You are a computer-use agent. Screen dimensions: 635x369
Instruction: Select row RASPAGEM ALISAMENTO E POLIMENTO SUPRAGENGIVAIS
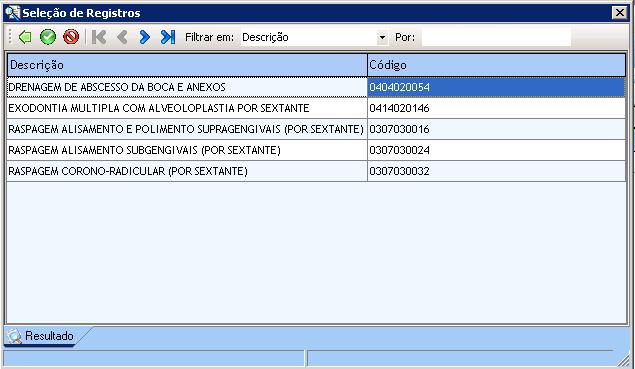click(187, 129)
